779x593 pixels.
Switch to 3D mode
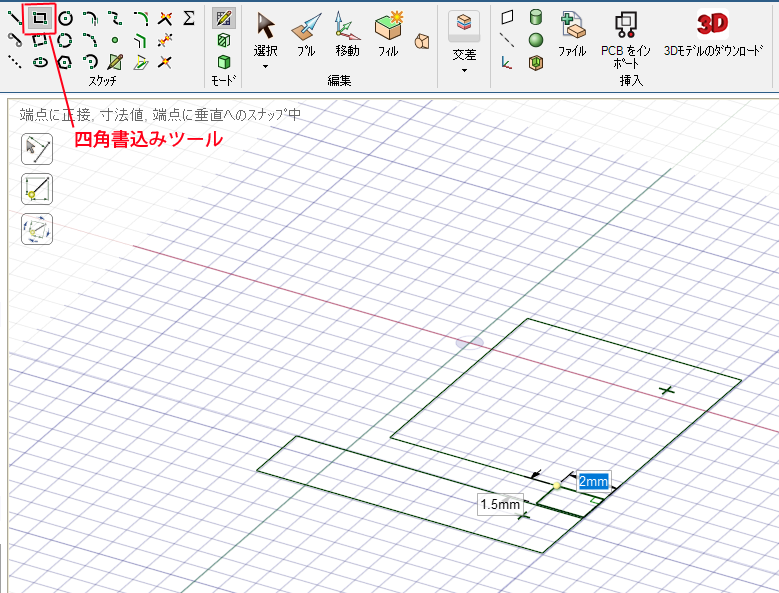[x=224, y=62]
